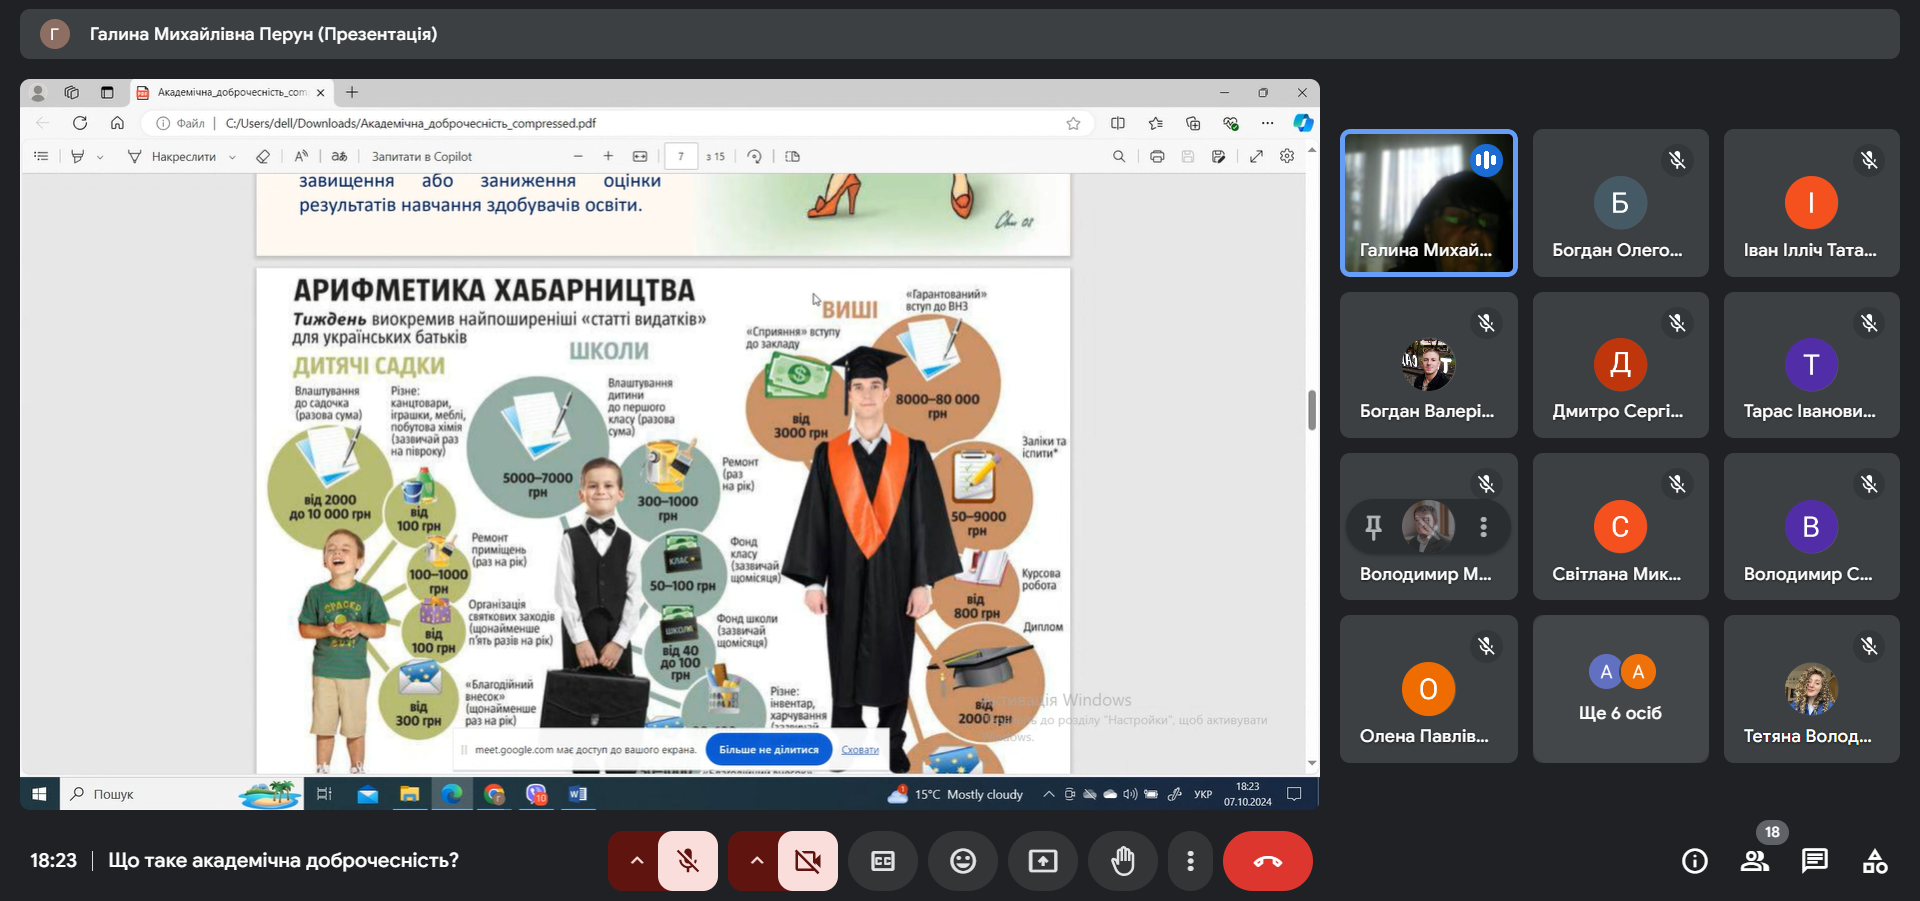Select the Галина Михай... participant tile

[1428, 203]
